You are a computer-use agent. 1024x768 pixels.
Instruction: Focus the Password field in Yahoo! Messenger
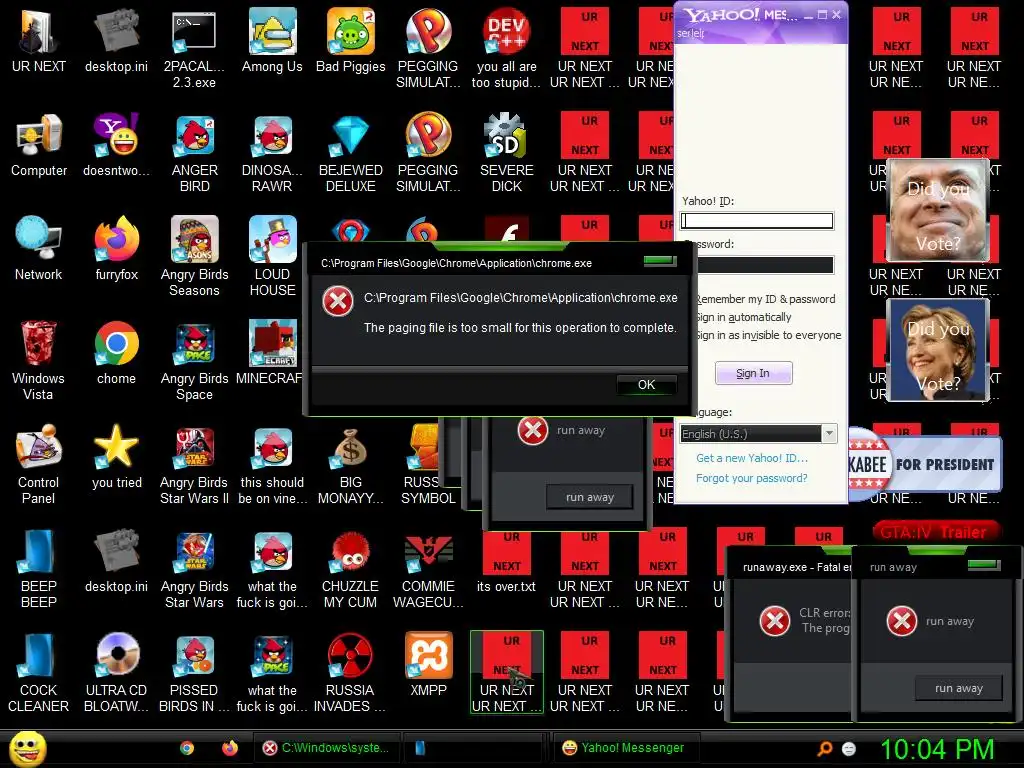coord(765,264)
